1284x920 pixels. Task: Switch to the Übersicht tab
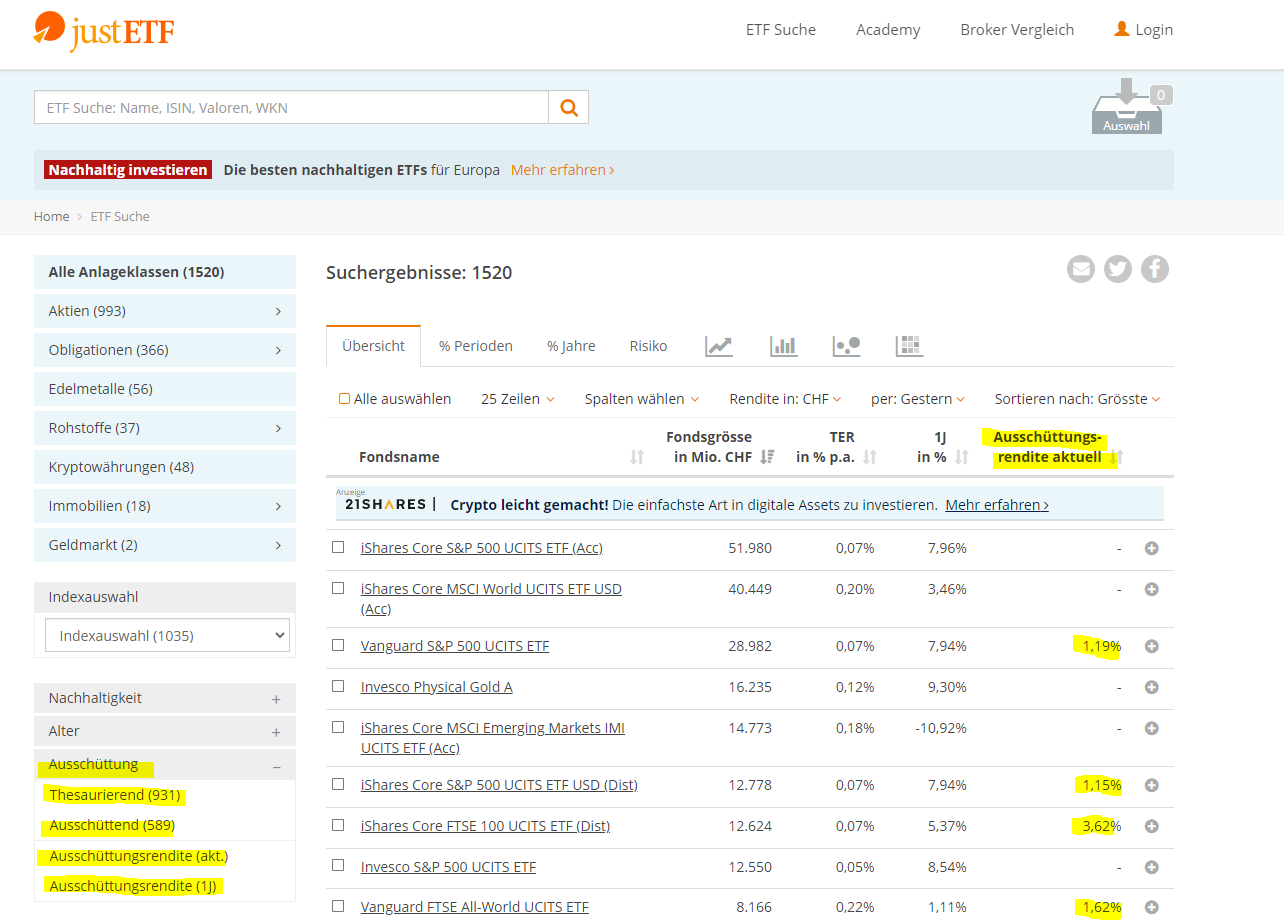pyautogui.click(x=374, y=346)
